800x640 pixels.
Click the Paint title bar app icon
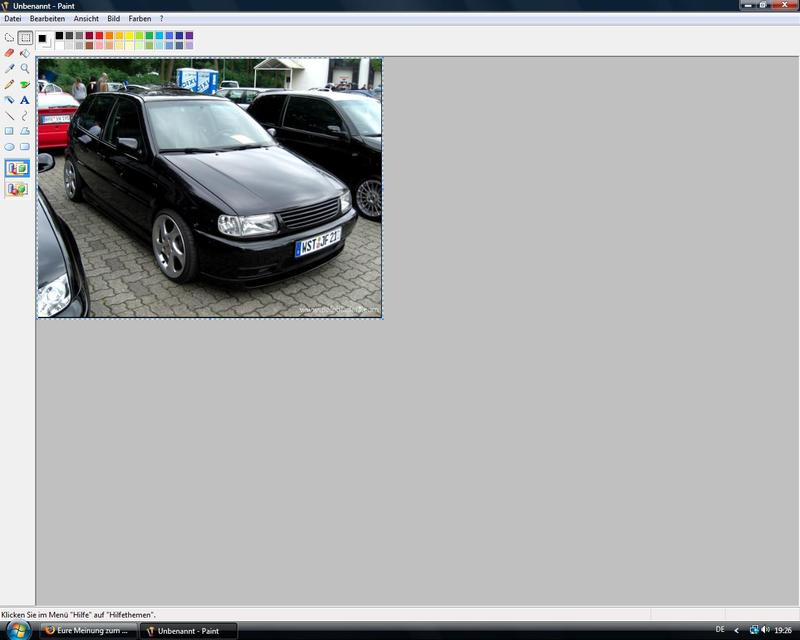(x=6, y=6)
